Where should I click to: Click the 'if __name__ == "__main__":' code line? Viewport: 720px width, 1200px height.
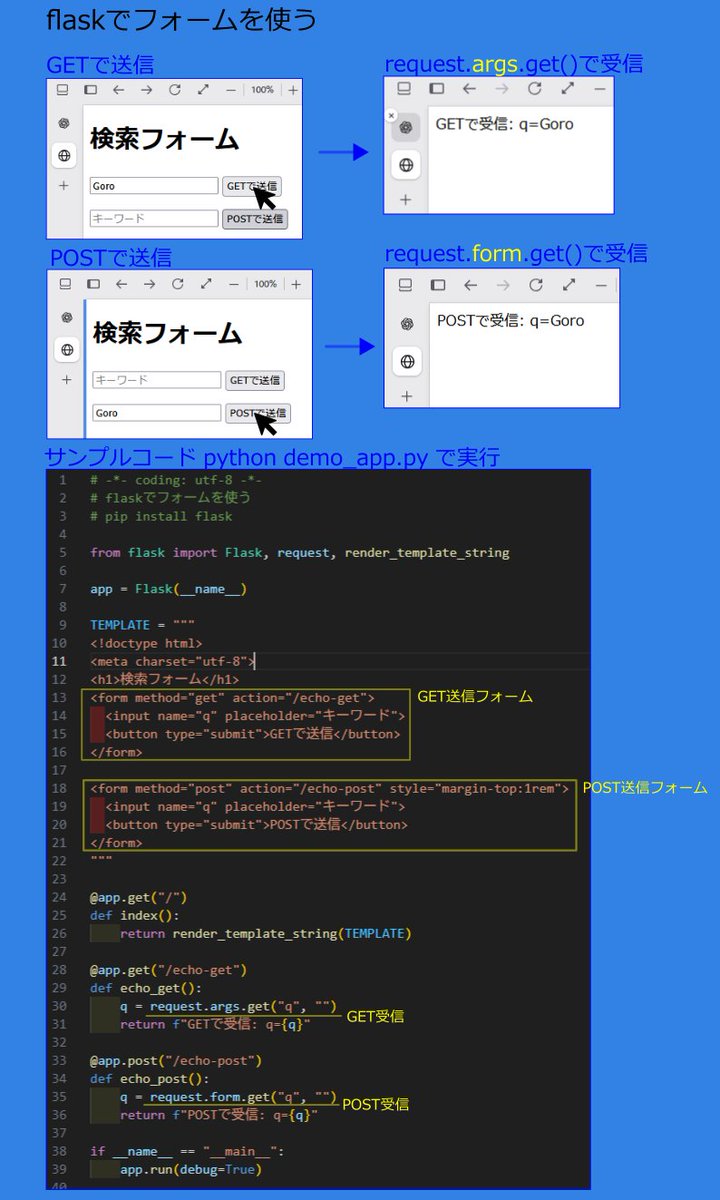pos(187,1151)
